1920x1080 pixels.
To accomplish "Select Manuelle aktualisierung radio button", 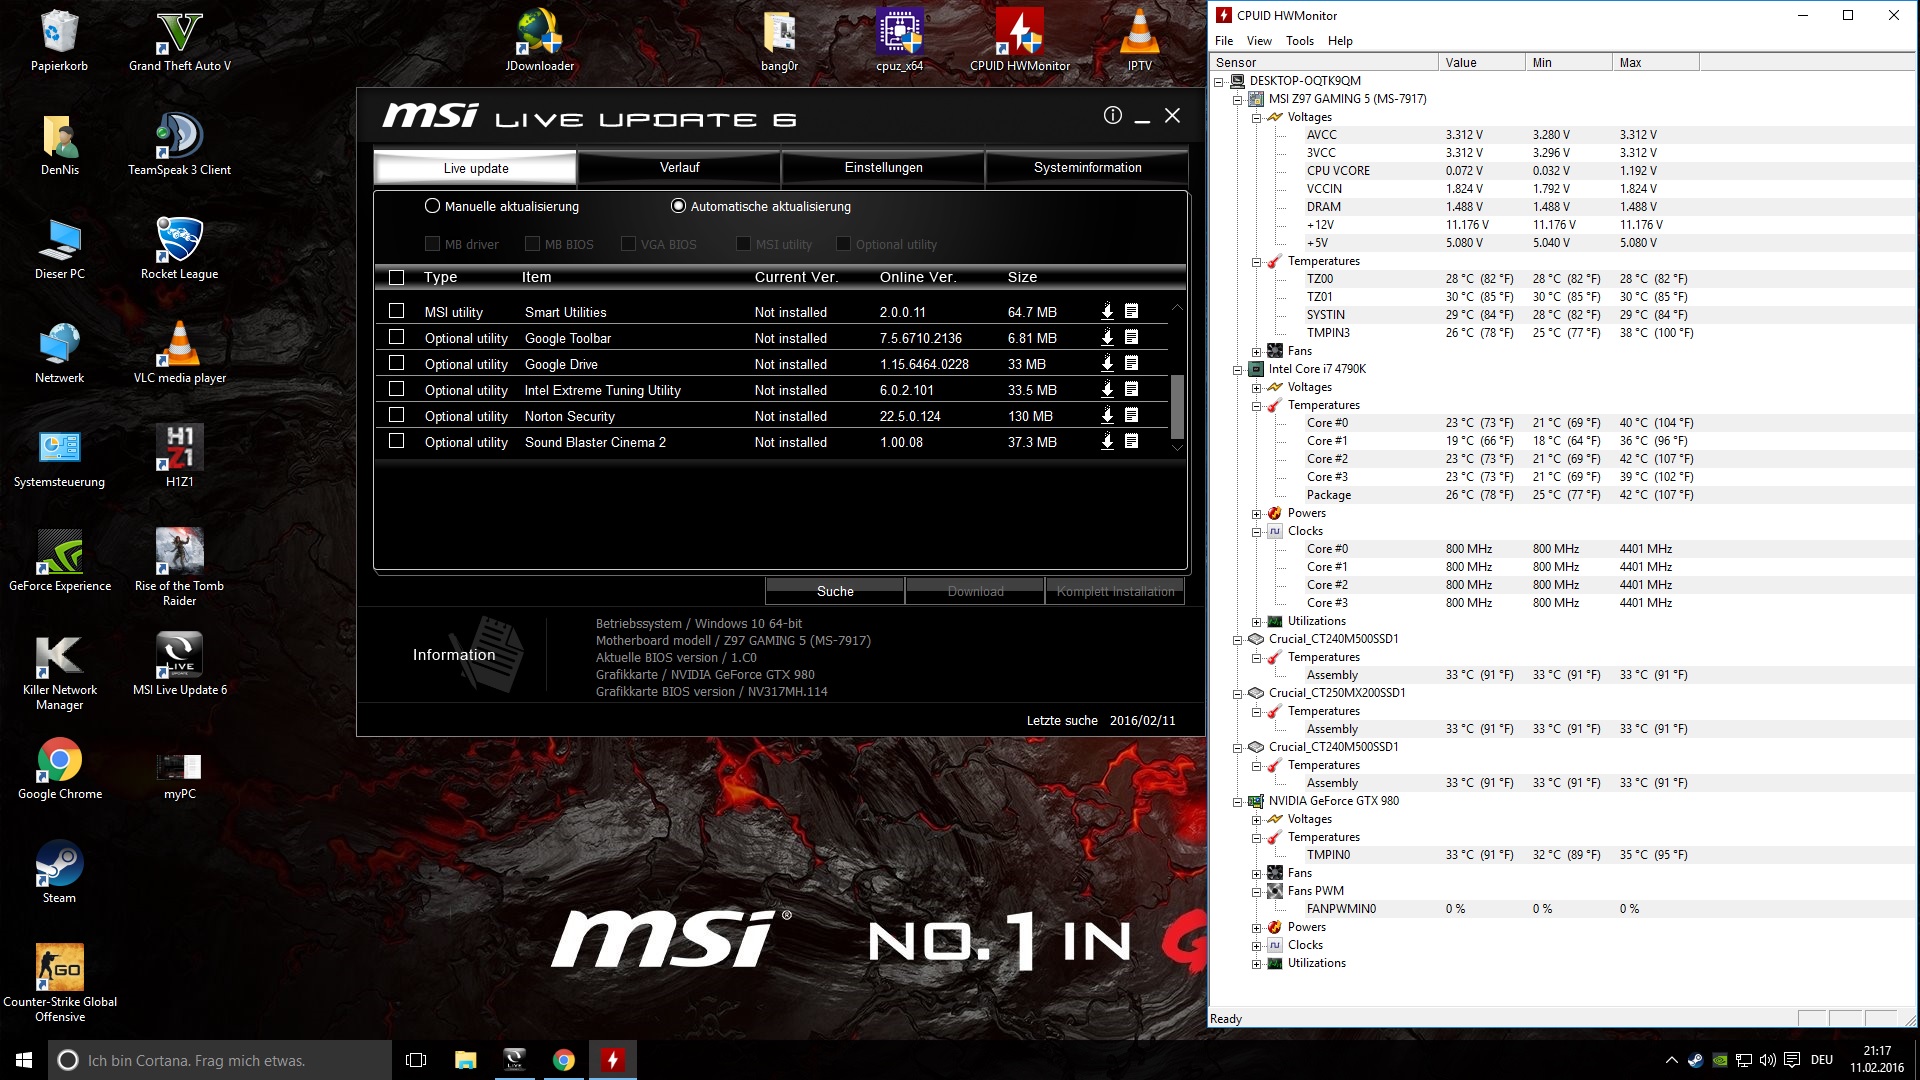I will point(432,206).
